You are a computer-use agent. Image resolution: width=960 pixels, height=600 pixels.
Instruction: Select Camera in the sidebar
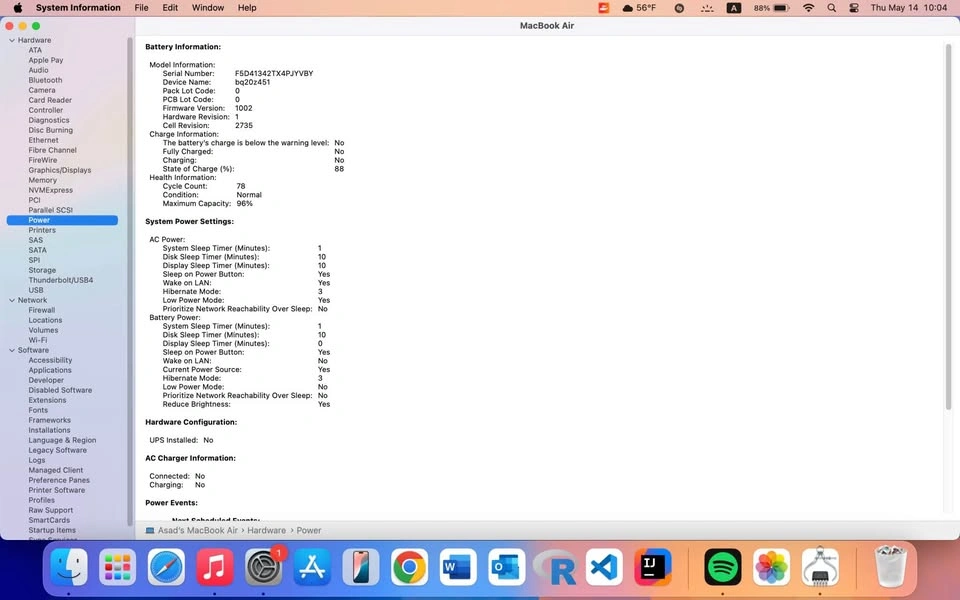(42, 90)
